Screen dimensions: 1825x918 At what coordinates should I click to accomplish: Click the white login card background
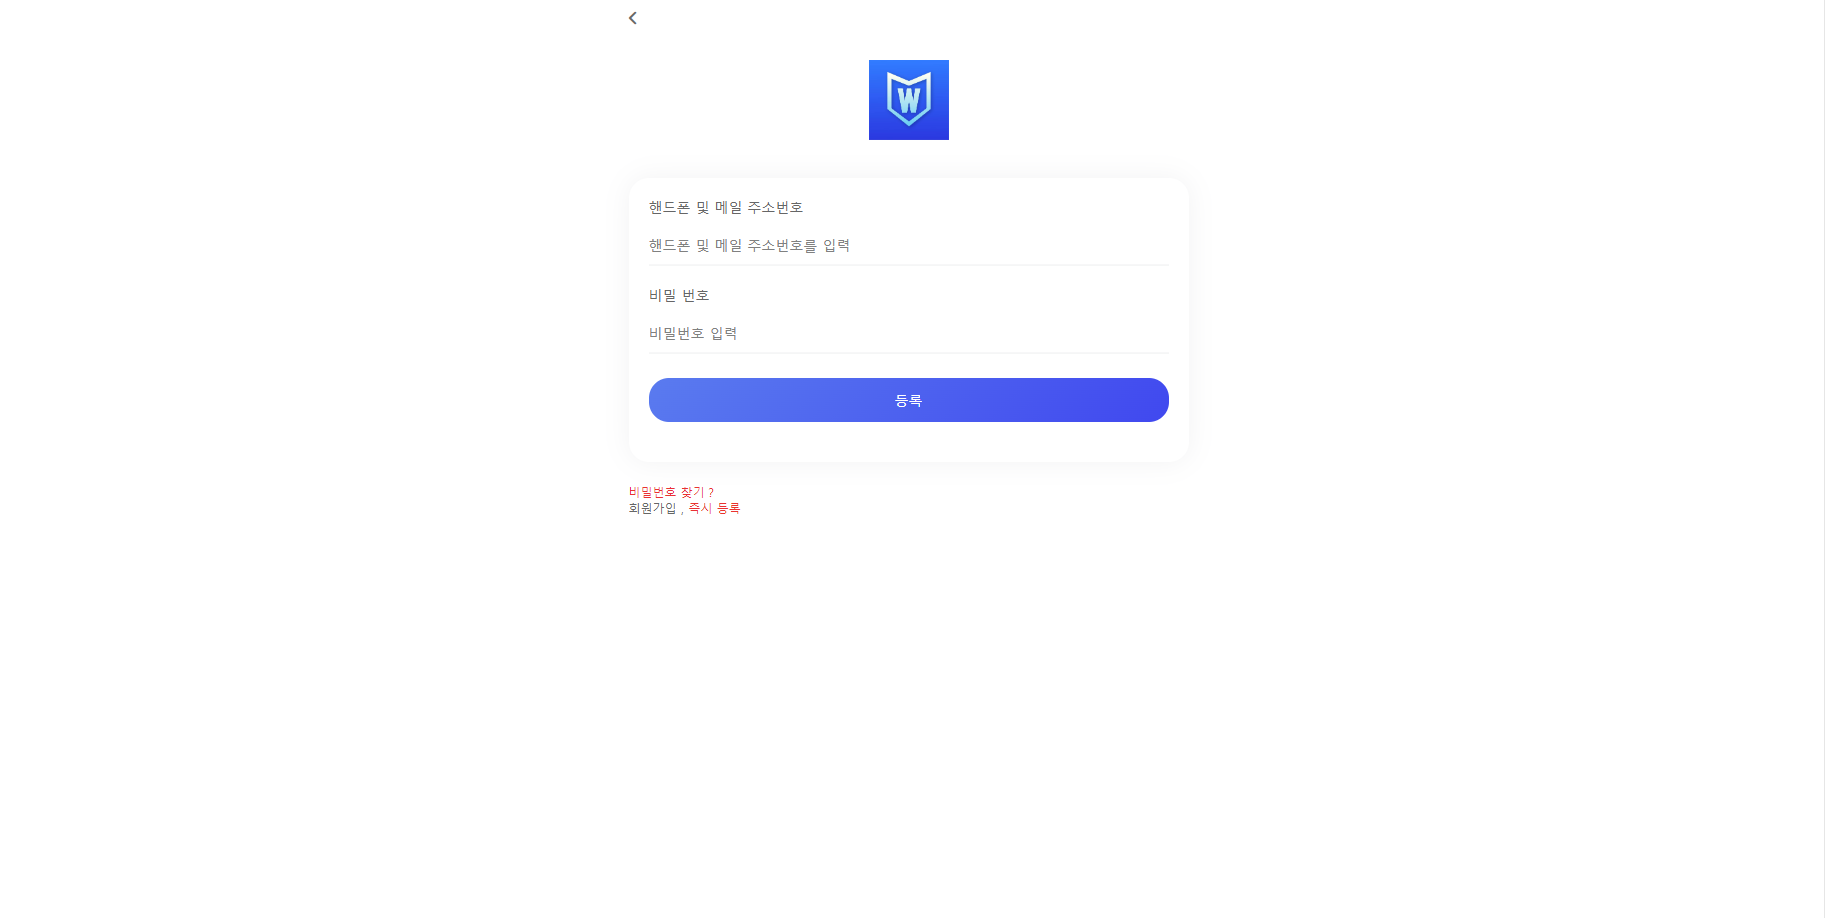tap(908, 442)
